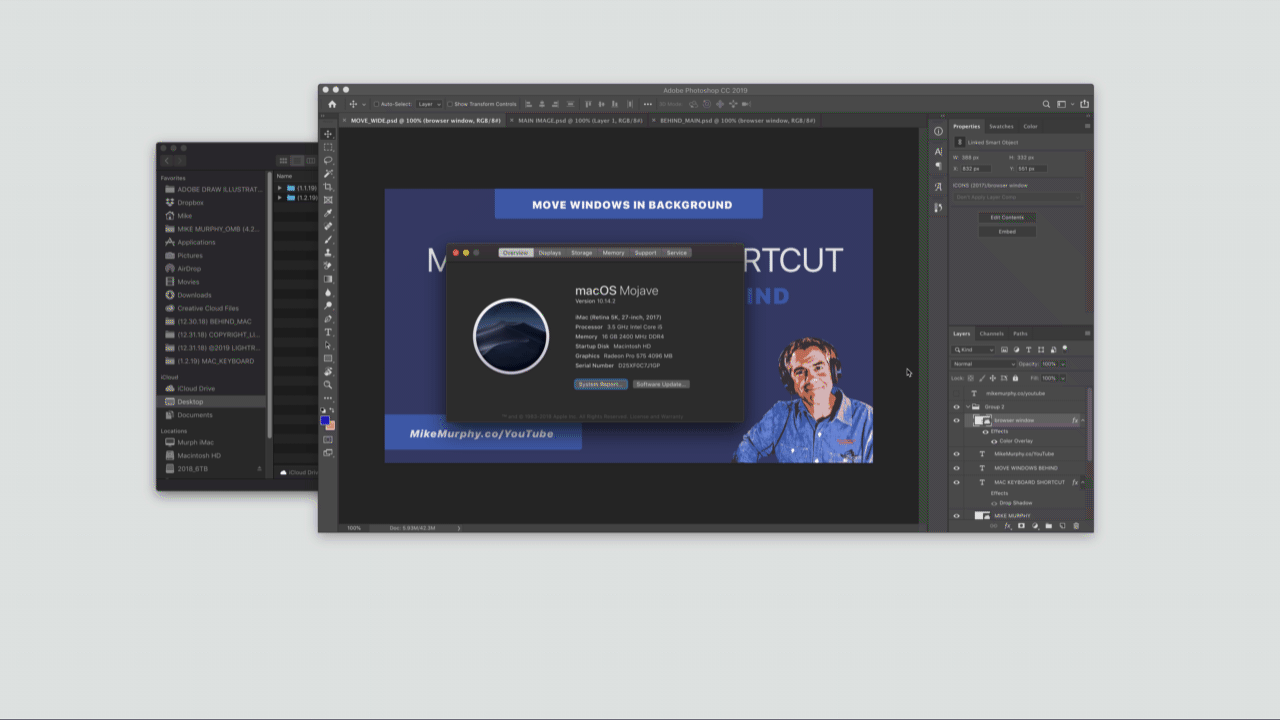
Task: Toggle the Color Overlay effect visibility
Action: 994,441
